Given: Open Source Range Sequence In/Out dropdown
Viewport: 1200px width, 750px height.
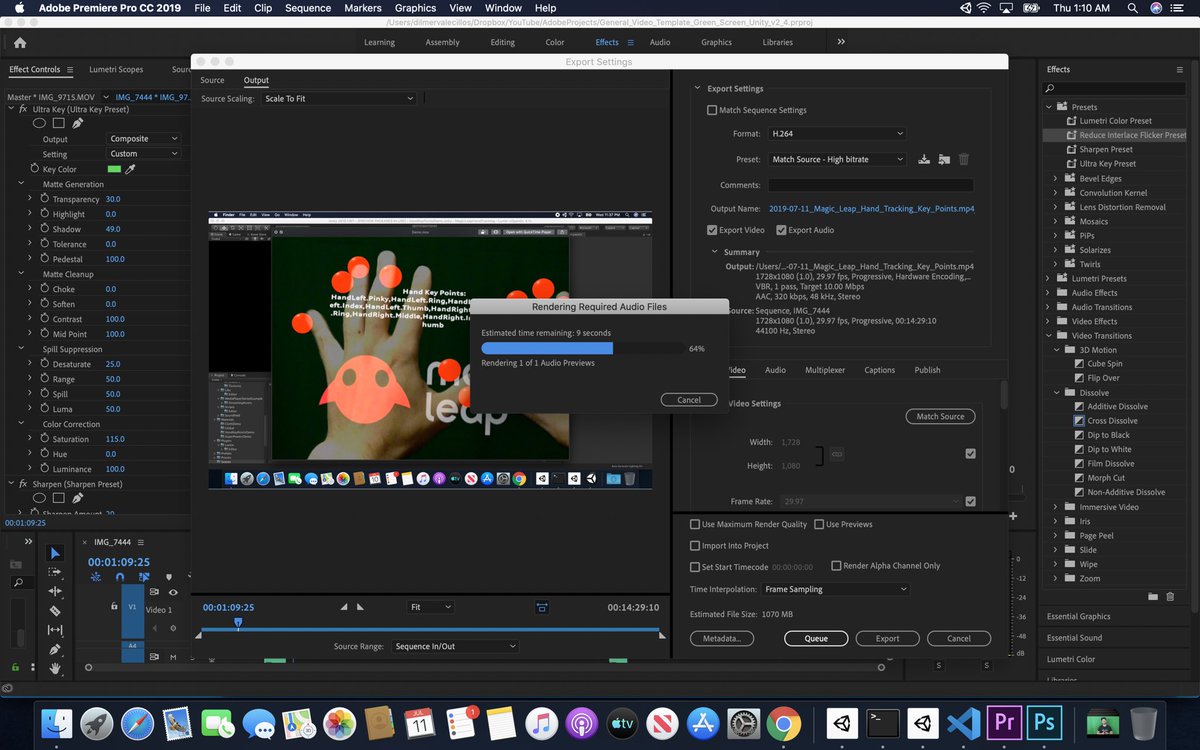Looking at the screenshot, I should coord(455,646).
